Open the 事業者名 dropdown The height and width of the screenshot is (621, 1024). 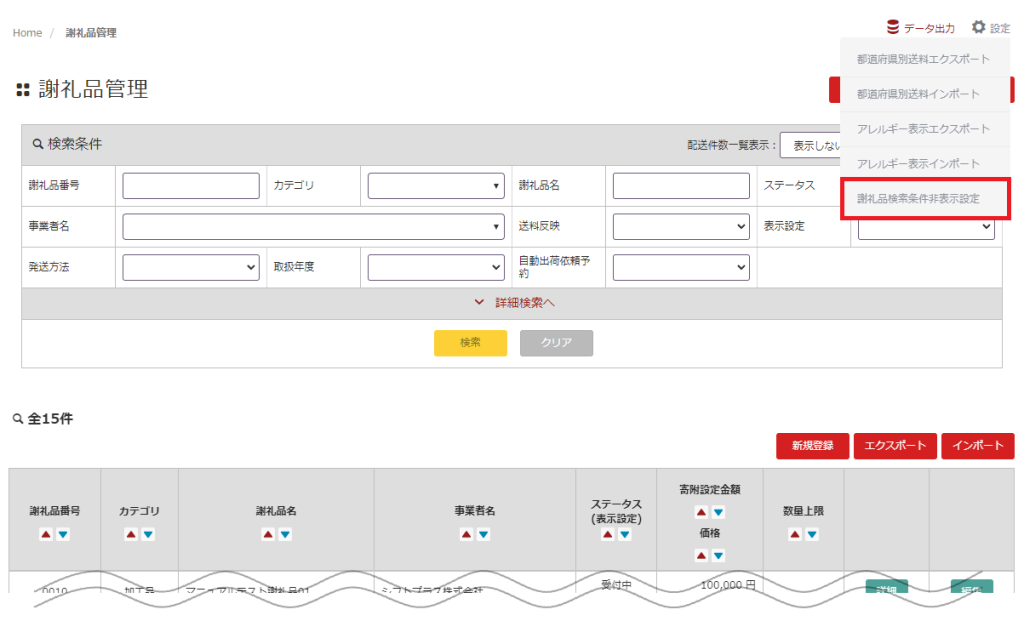tap(314, 227)
